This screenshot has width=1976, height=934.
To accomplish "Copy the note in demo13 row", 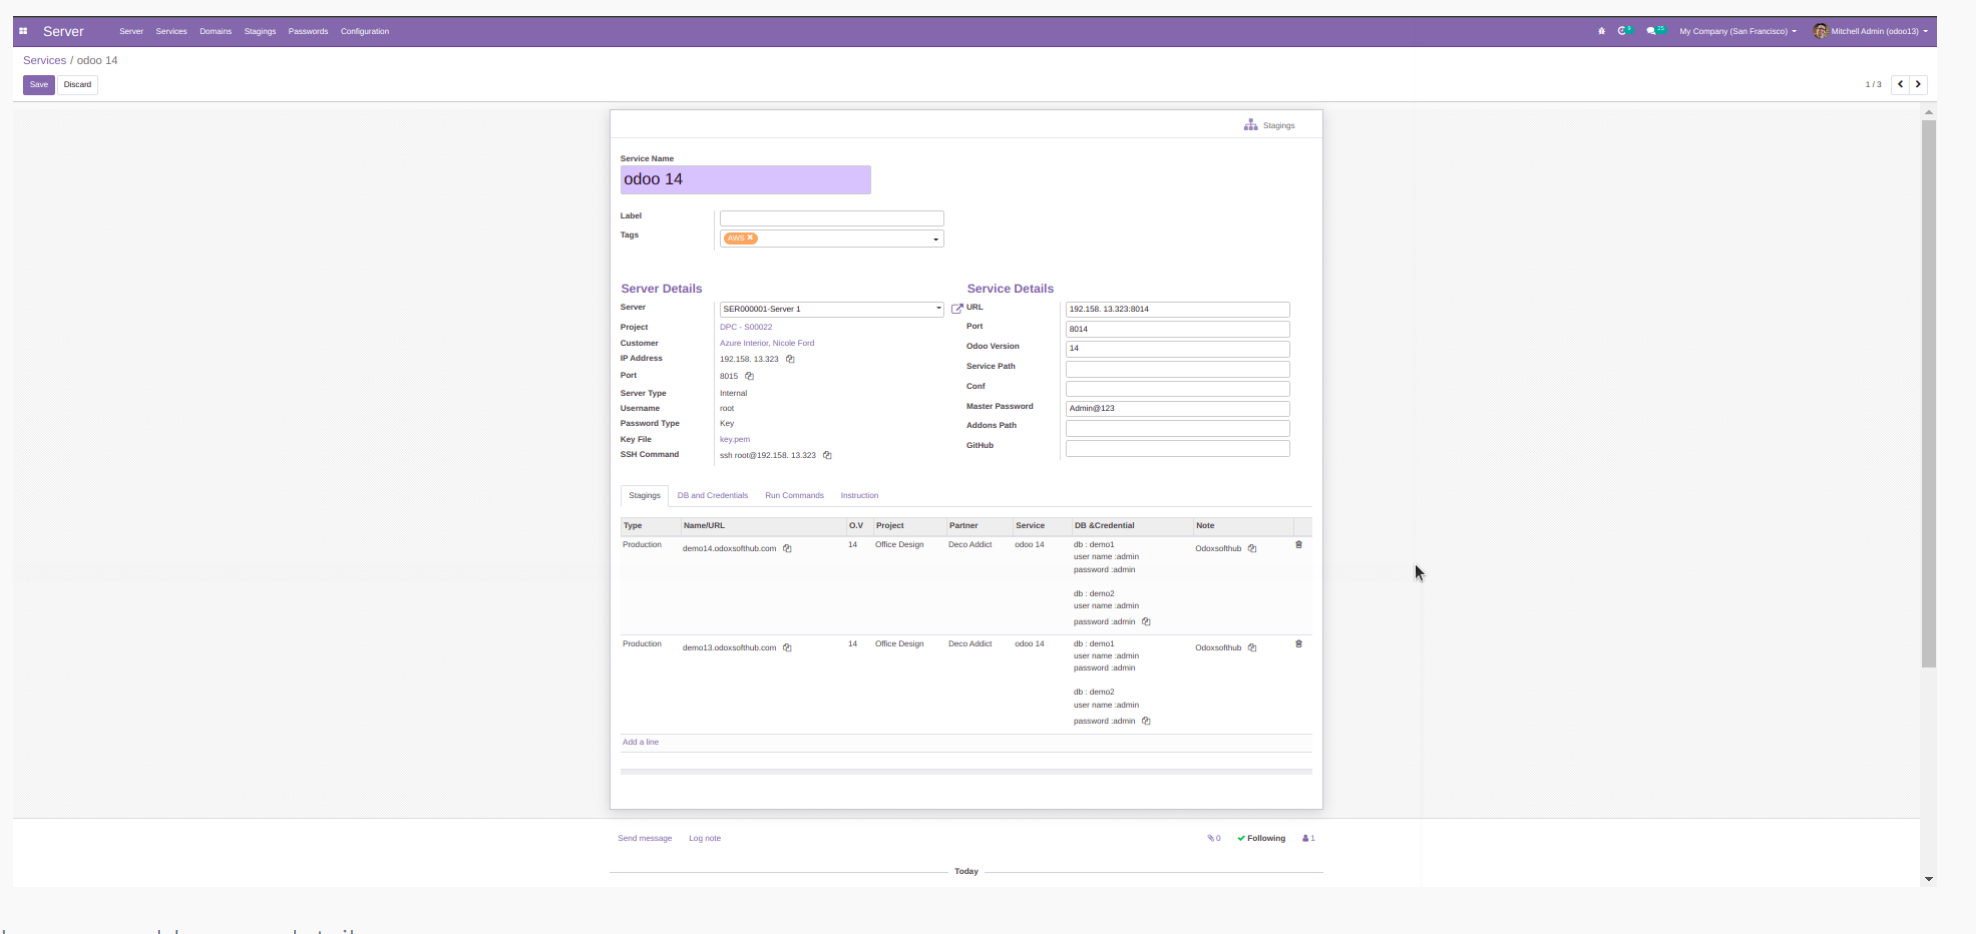I will [1252, 647].
